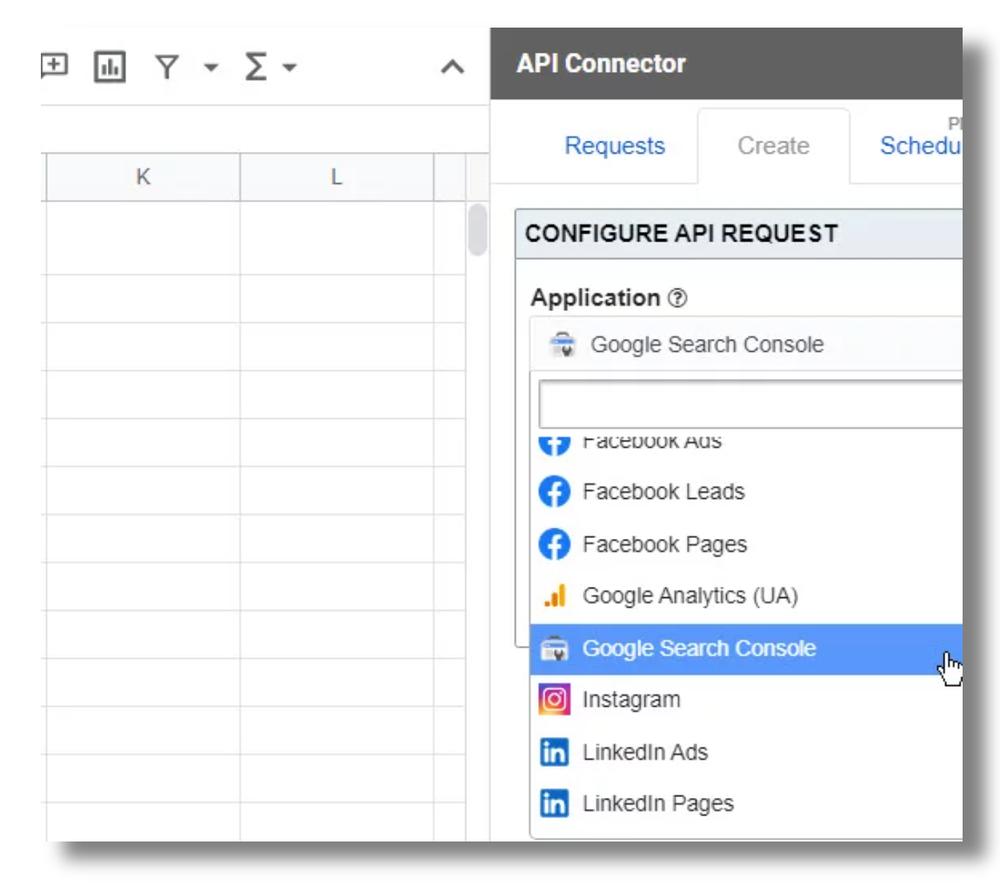This screenshot has width=1000, height=883.
Task: Open the Application dropdown showing Google Search Console
Action: pos(746,344)
